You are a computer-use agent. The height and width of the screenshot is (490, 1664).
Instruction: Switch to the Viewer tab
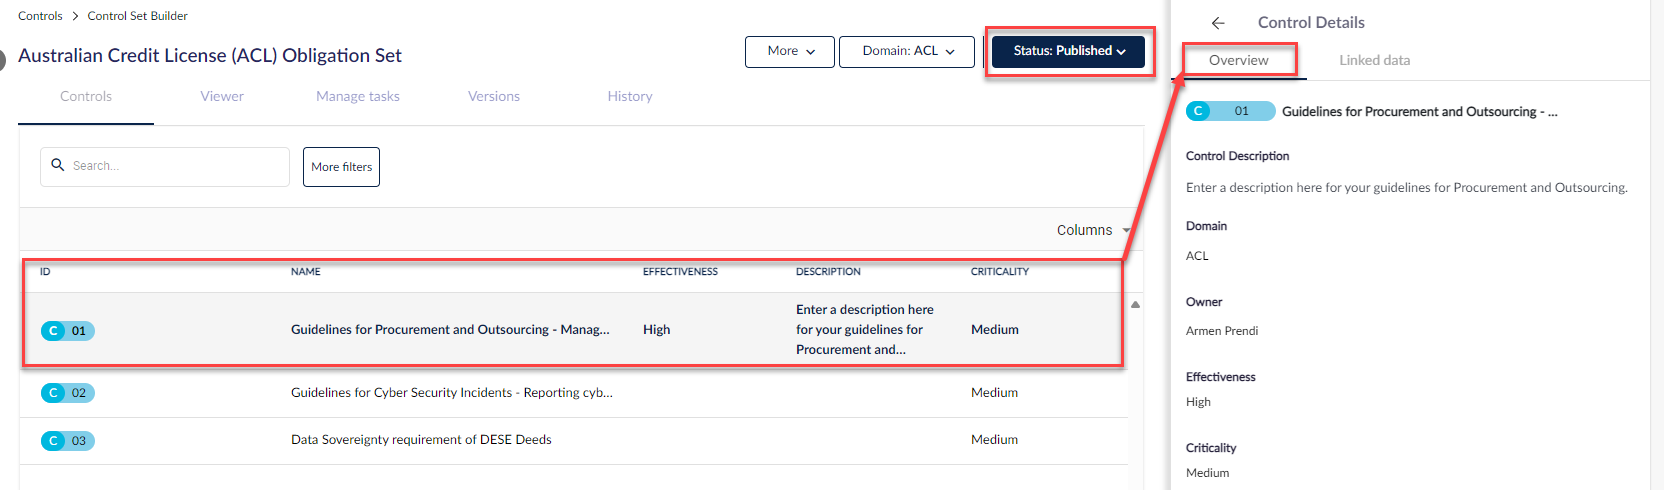tap(222, 97)
